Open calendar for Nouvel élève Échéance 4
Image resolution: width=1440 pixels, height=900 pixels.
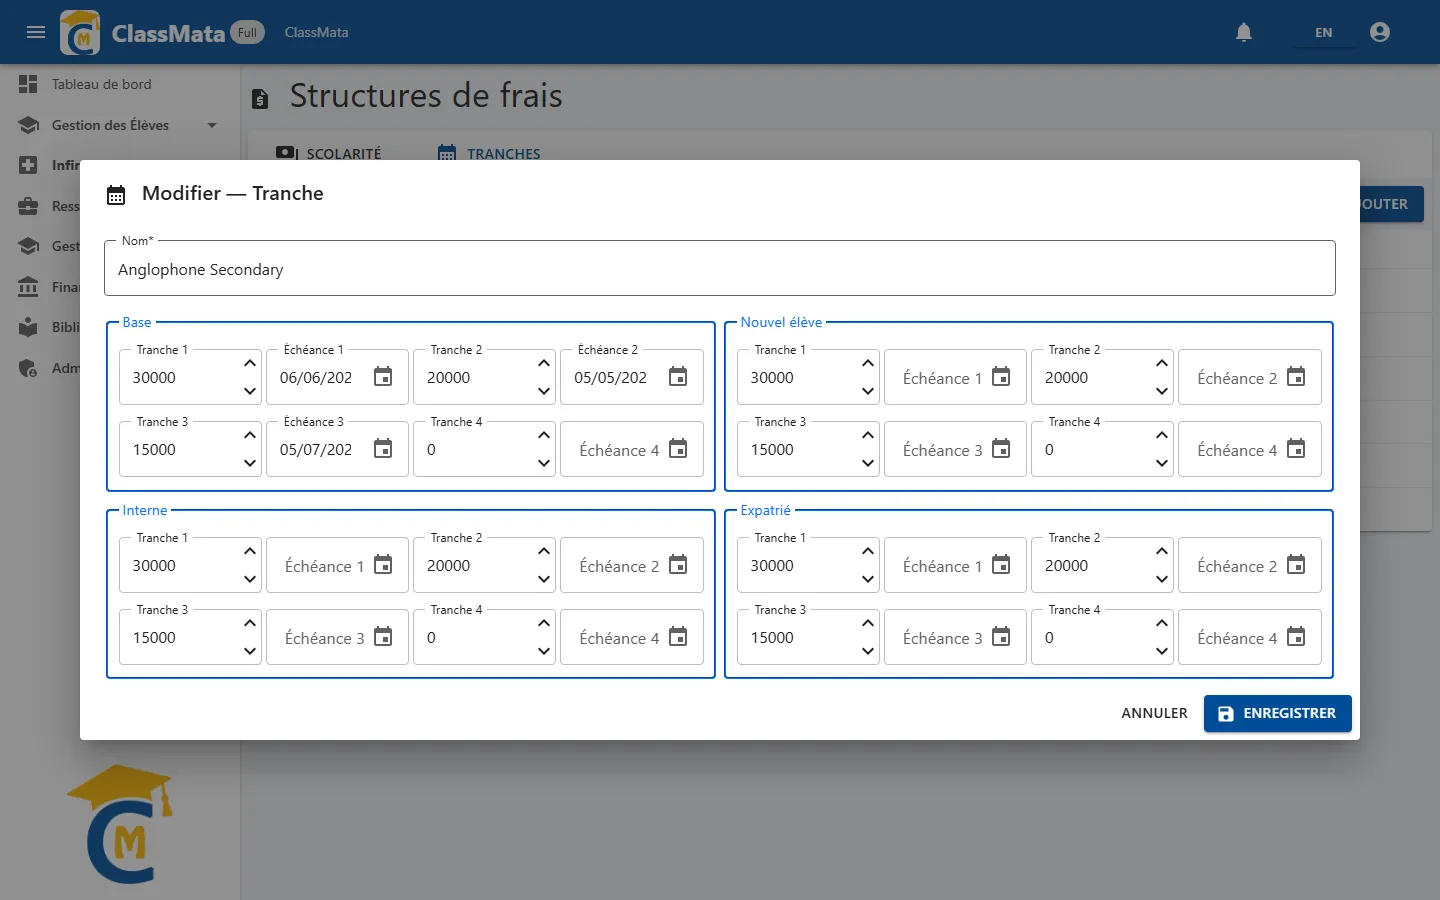point(1296,449)
